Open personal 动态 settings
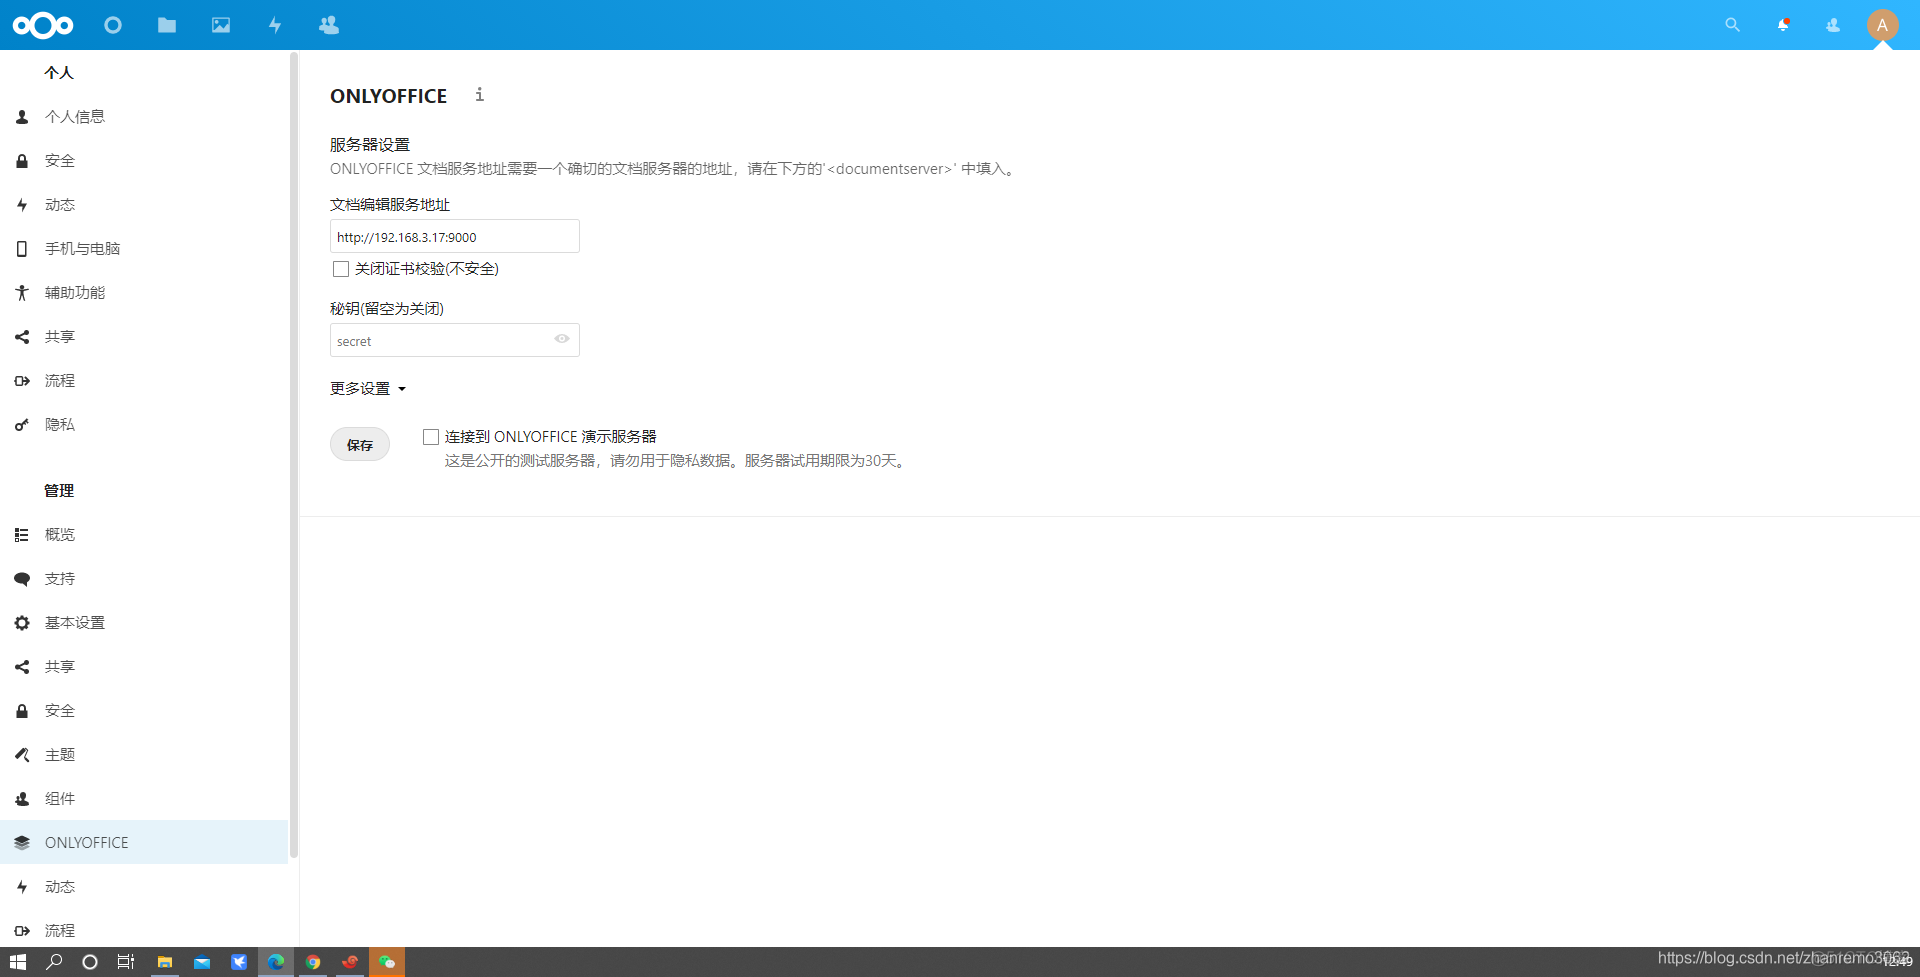 coord(144,205)
